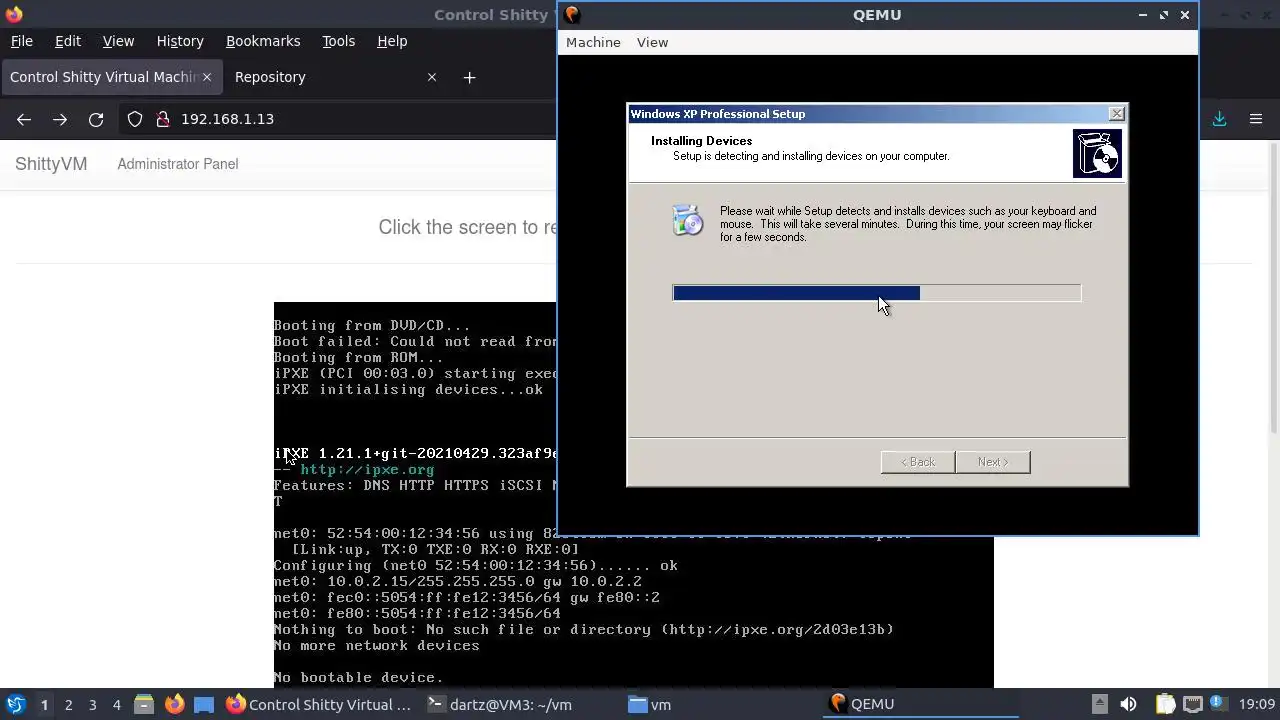Image resolution: width=1280 pixels, height=720 pixels.
Task: Click the Firefox page vertical scrollbar
Action: tap(1273, 290)
